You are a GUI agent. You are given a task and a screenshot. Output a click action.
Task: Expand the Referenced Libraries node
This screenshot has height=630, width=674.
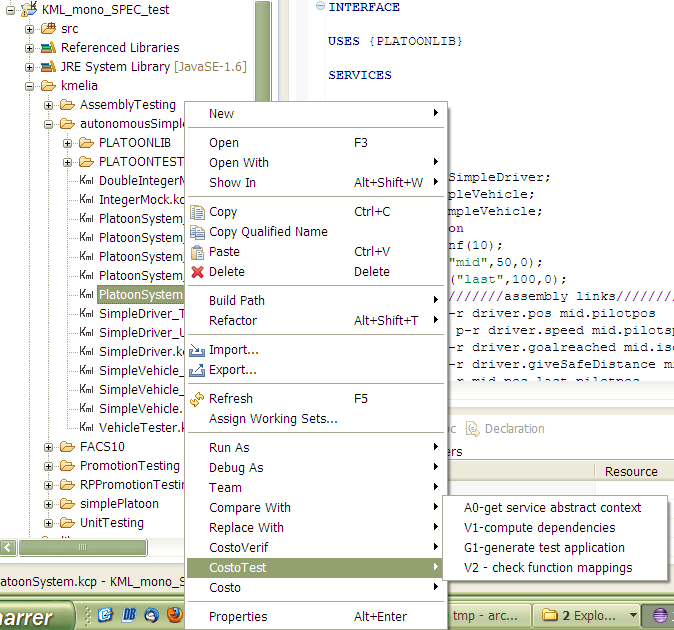[30, 48]
